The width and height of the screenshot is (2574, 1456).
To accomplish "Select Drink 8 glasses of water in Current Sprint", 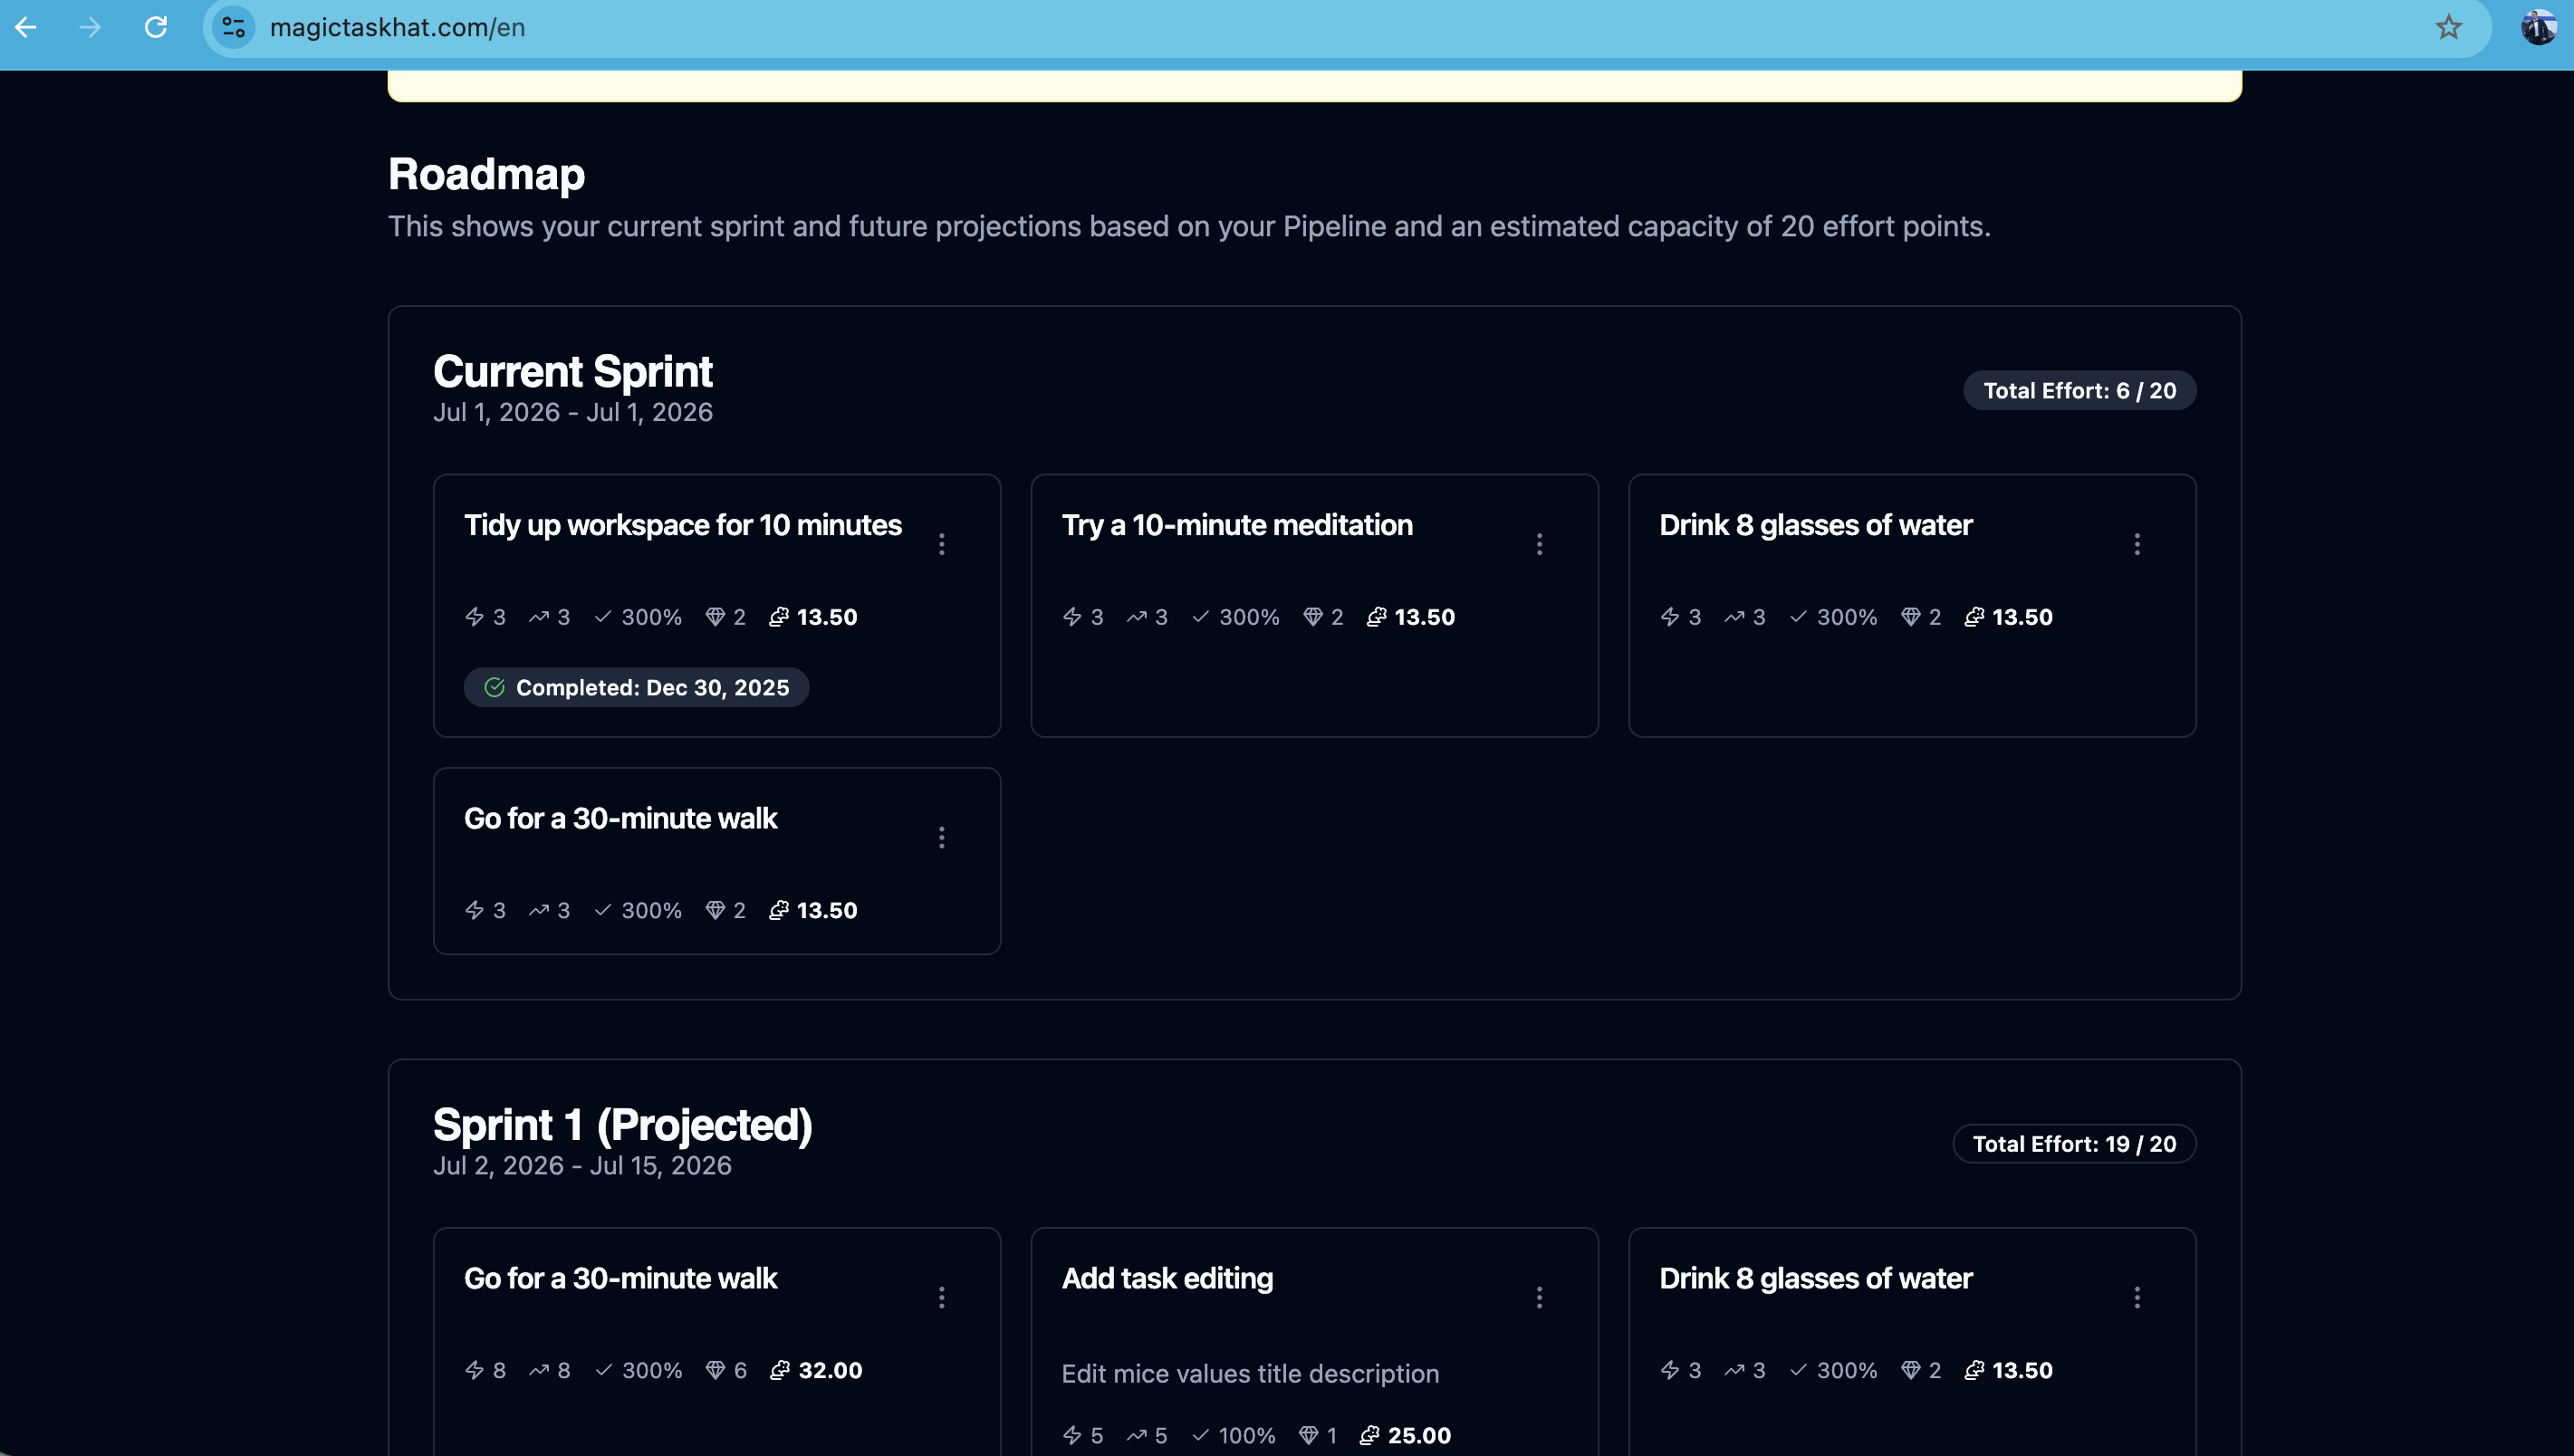I will click(x=1815, y=525).
